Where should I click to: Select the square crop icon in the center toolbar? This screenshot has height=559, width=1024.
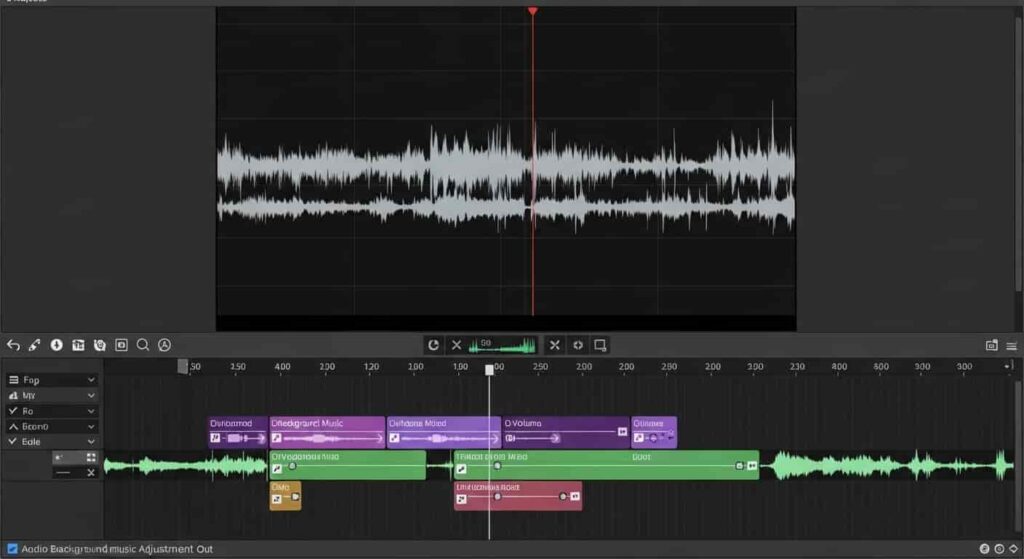[x=600, y=345]
